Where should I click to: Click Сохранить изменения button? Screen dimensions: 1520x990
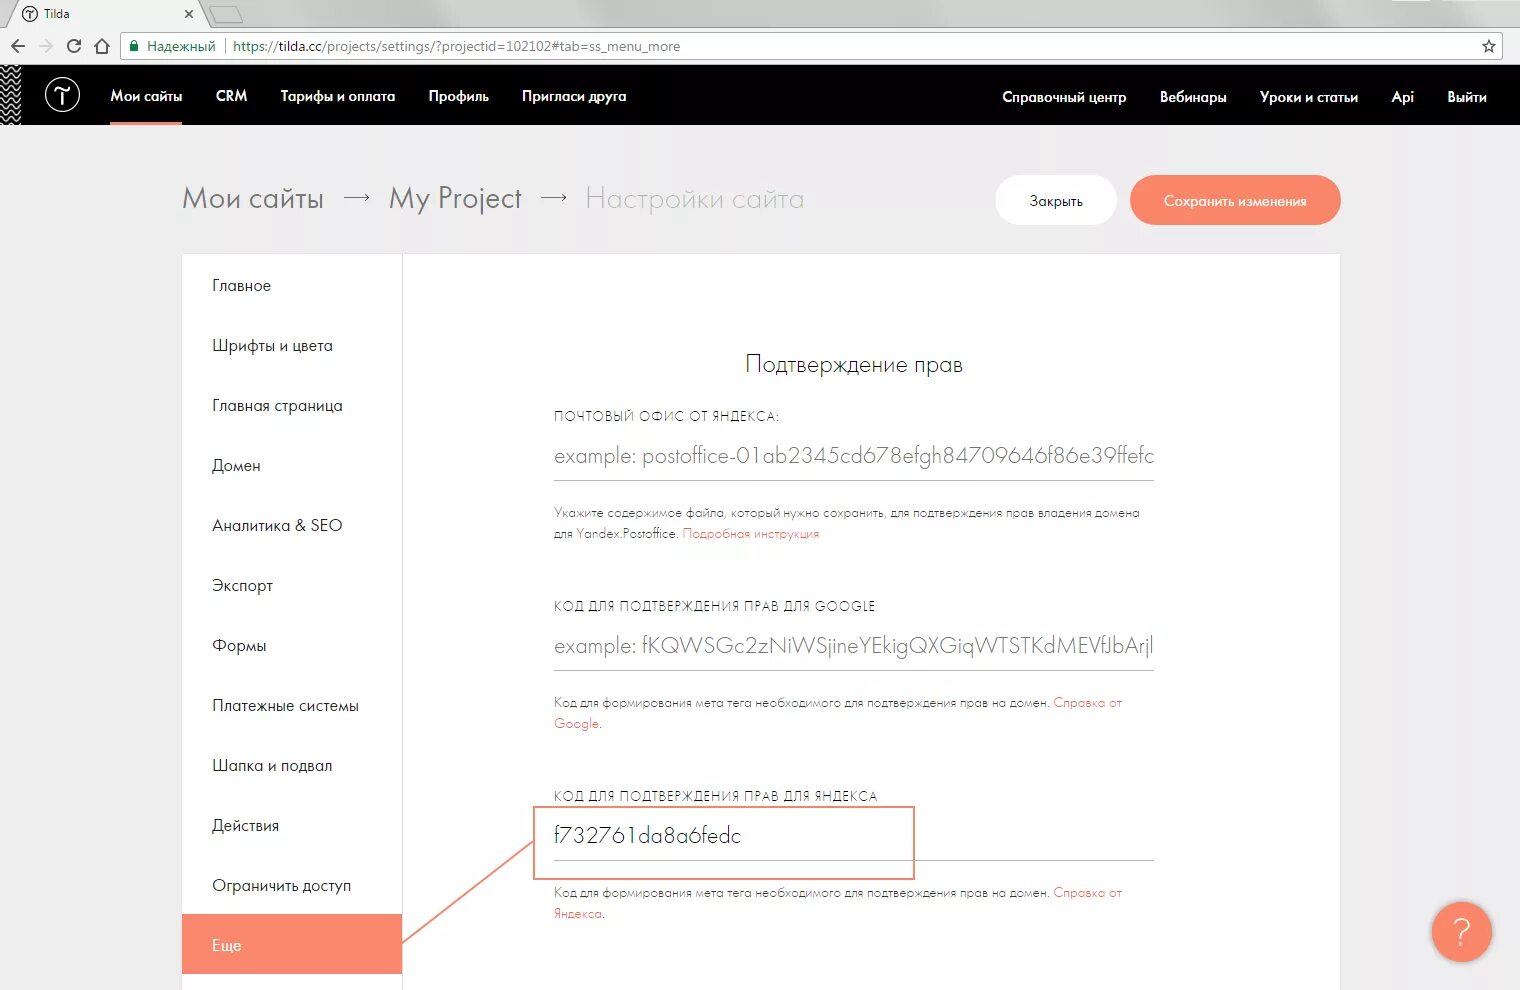1235,200
